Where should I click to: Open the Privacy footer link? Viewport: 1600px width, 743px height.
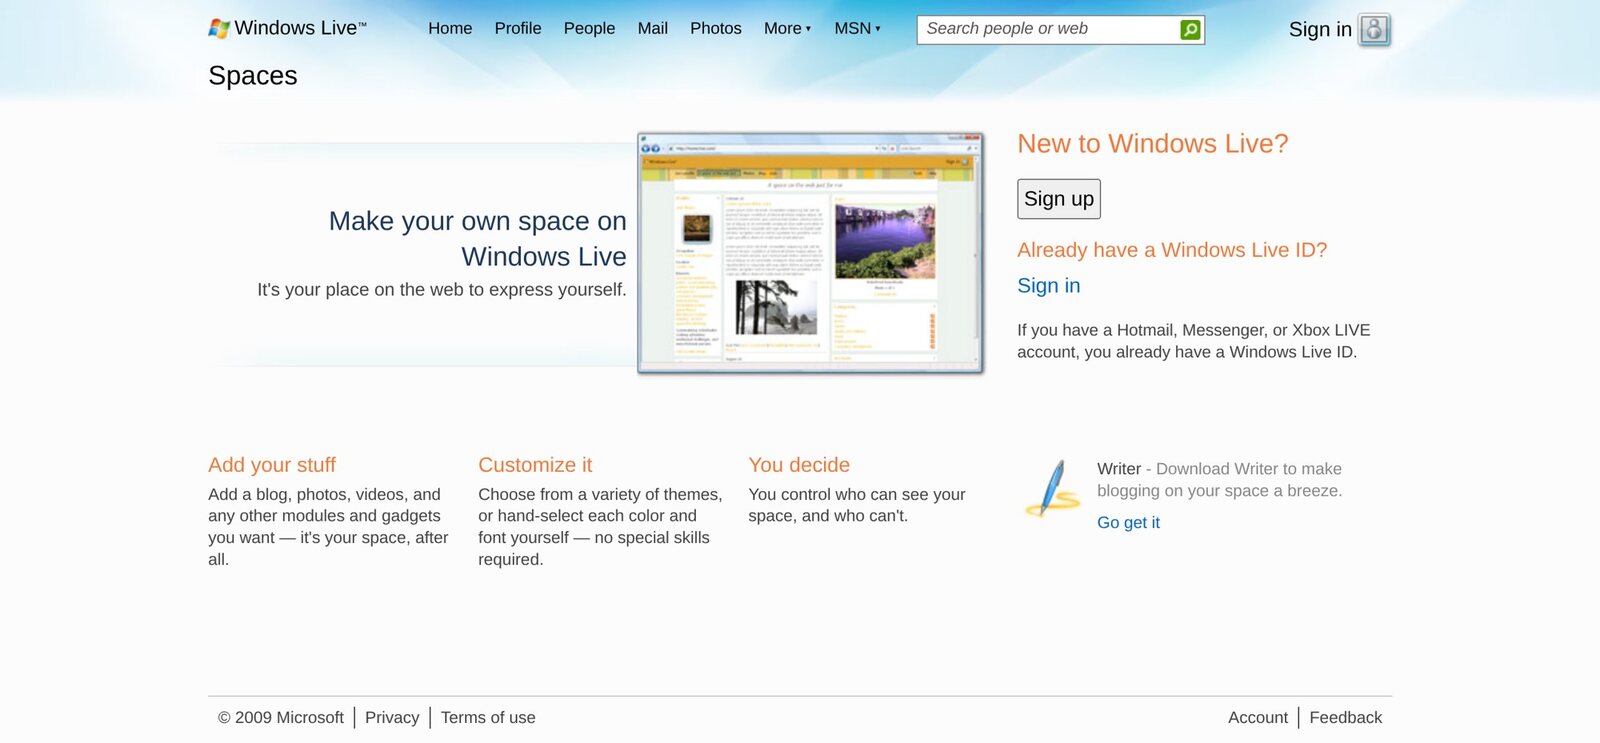tap(392, 718)
